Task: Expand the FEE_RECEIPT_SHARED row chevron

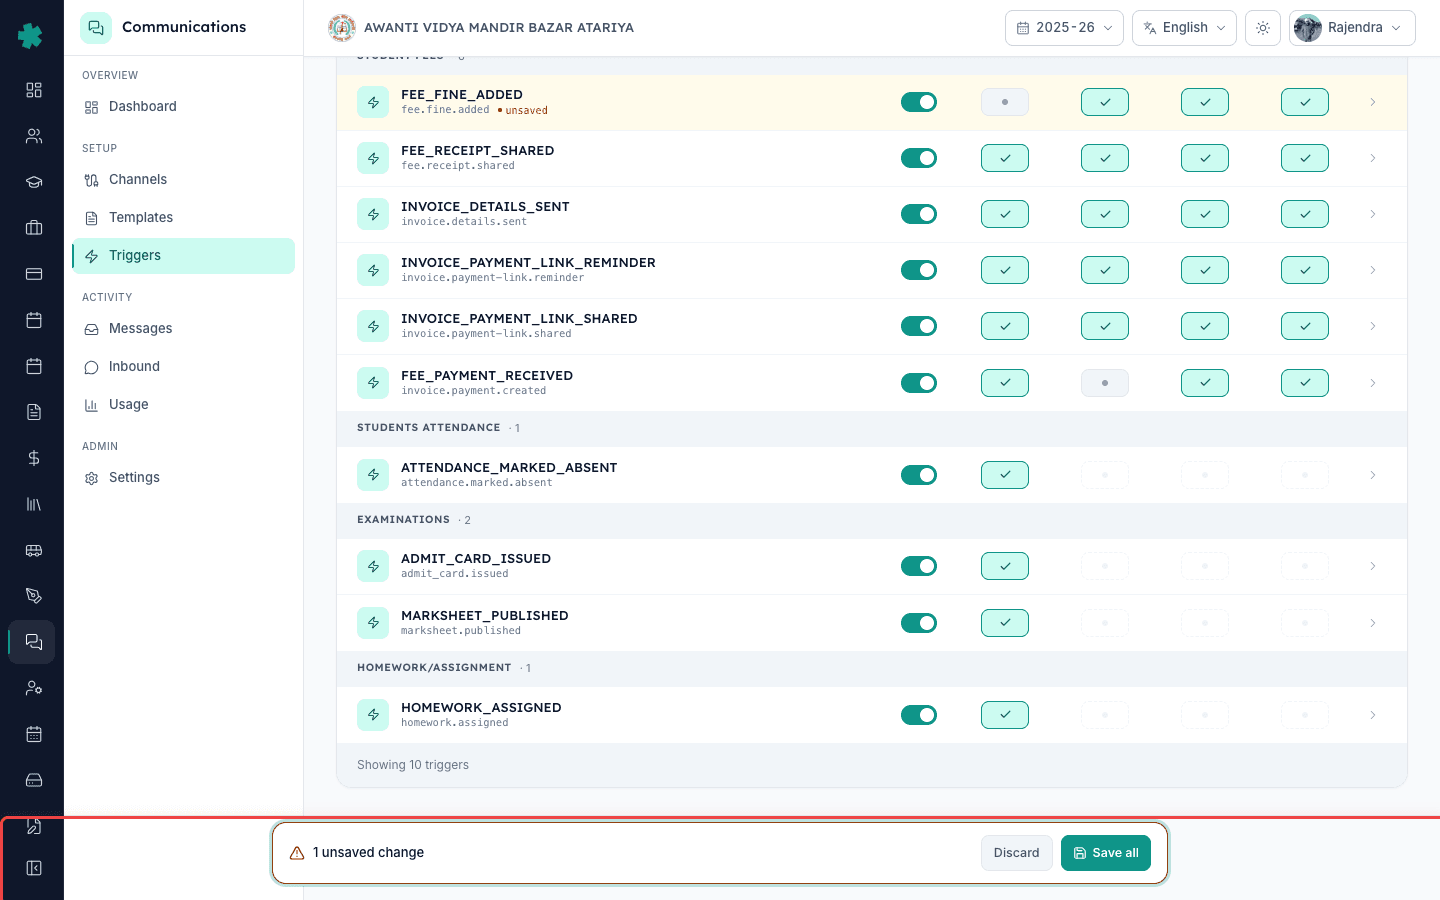Action: [1373, 158]
